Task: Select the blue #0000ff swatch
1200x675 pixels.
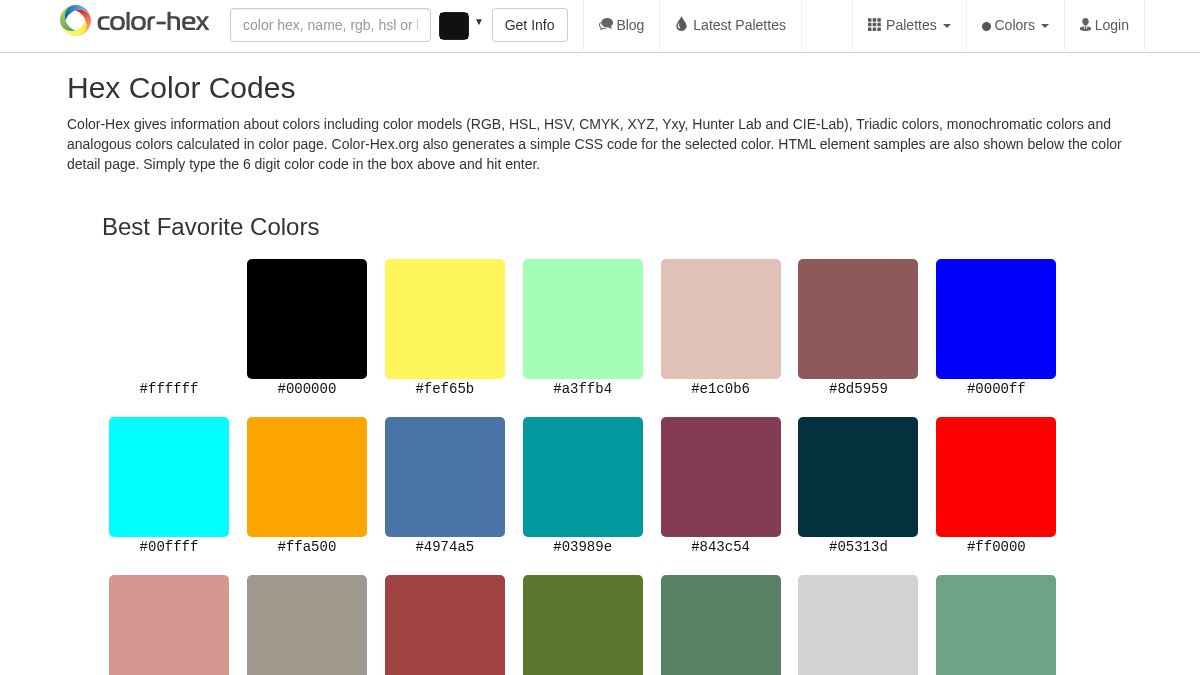Action: [996, 319]
